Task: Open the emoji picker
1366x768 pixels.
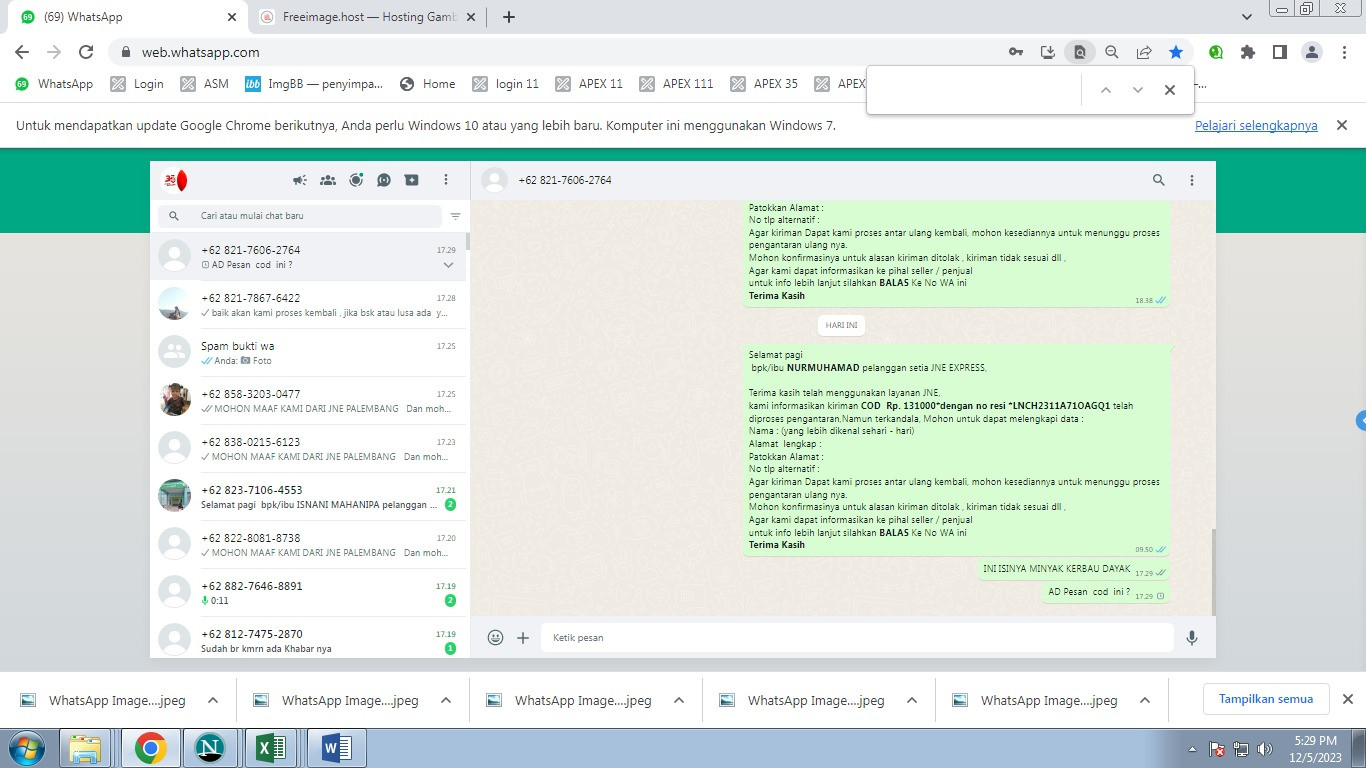Action: pyautogui.click(x=495, y=637)
